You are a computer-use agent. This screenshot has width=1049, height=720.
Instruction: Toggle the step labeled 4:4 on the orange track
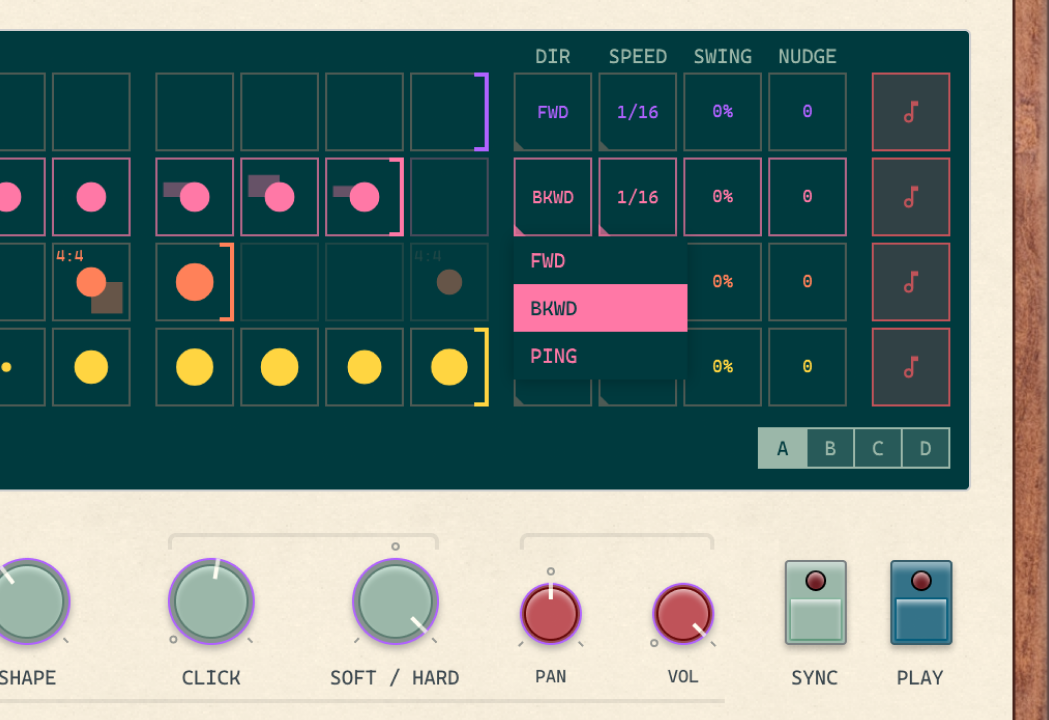91,281
